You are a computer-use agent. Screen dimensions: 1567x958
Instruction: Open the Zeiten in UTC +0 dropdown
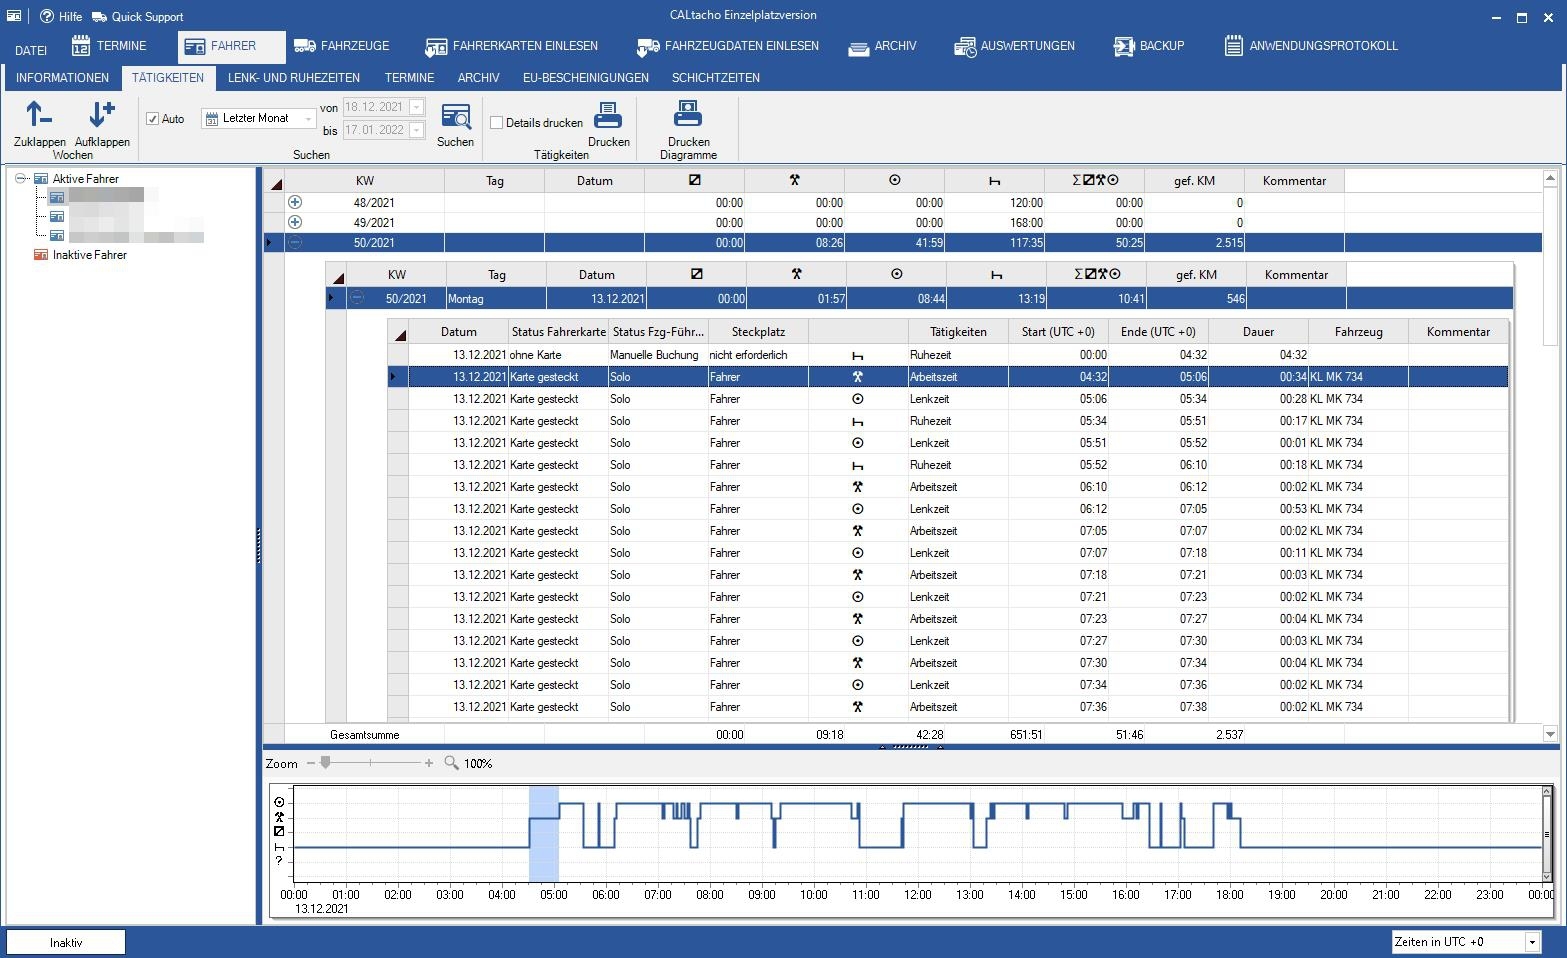click(x=1531, y=942)
